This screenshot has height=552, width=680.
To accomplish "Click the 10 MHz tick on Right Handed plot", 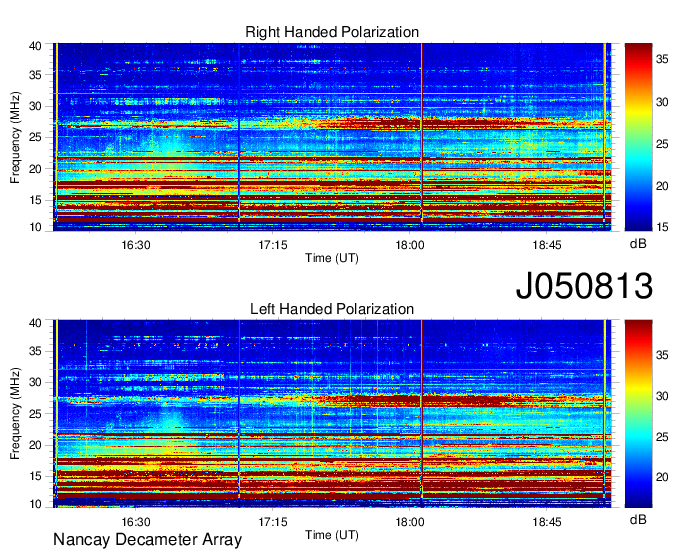I will pos(35,227).
